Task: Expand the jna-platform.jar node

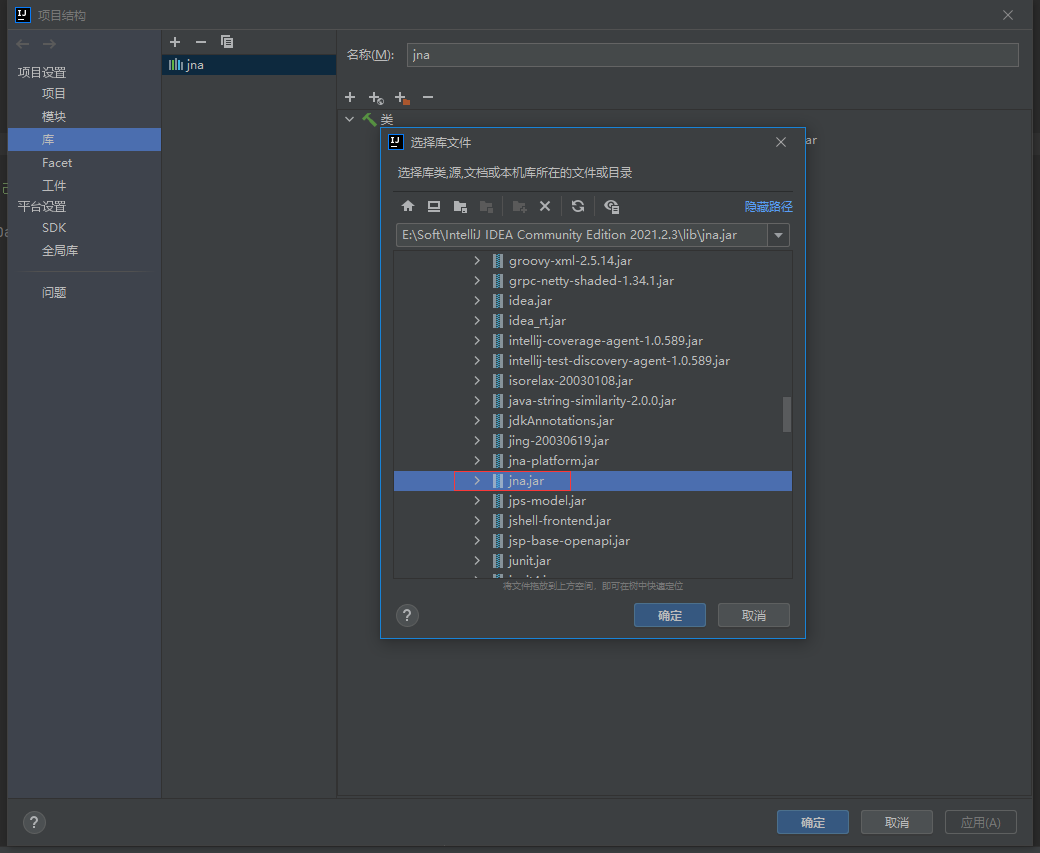Action: (477, 460)
